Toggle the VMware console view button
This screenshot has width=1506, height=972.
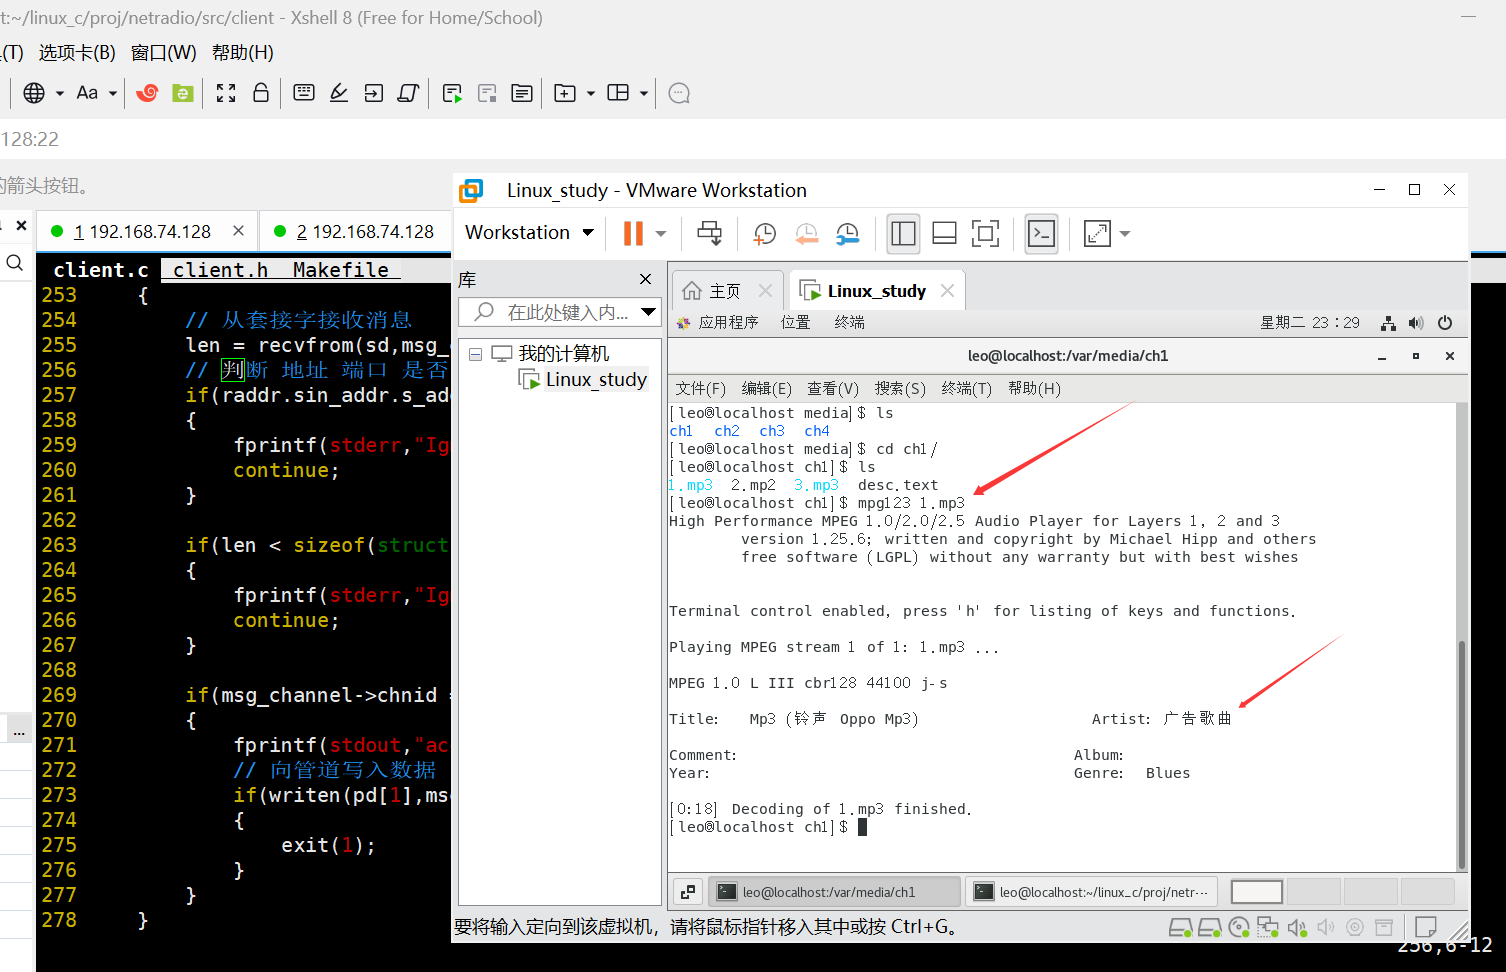coord(1041,233)
